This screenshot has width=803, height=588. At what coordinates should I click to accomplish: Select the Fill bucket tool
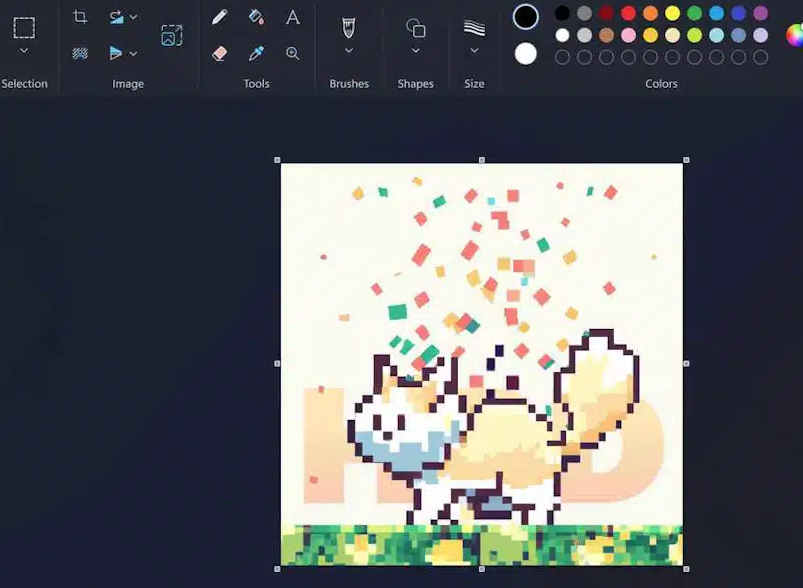coord(256,17)
